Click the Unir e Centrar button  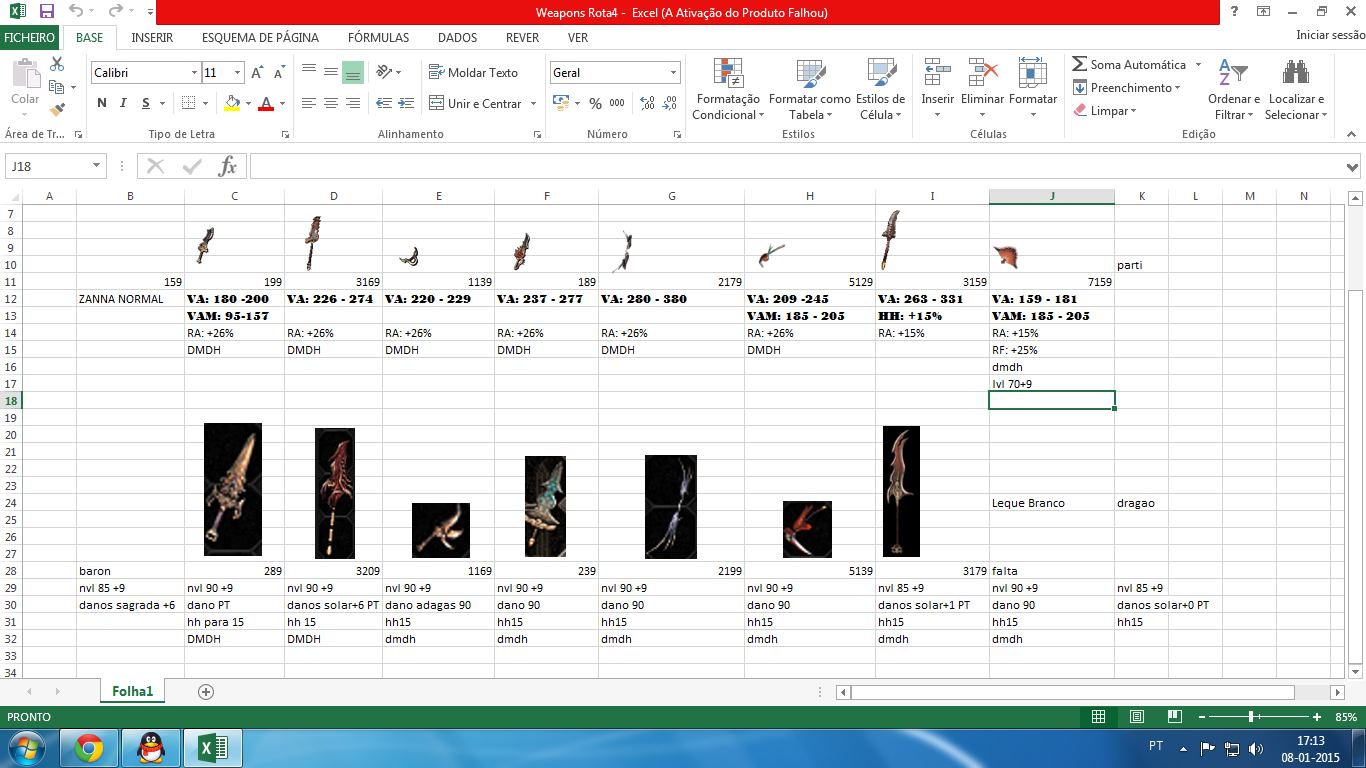477,103
